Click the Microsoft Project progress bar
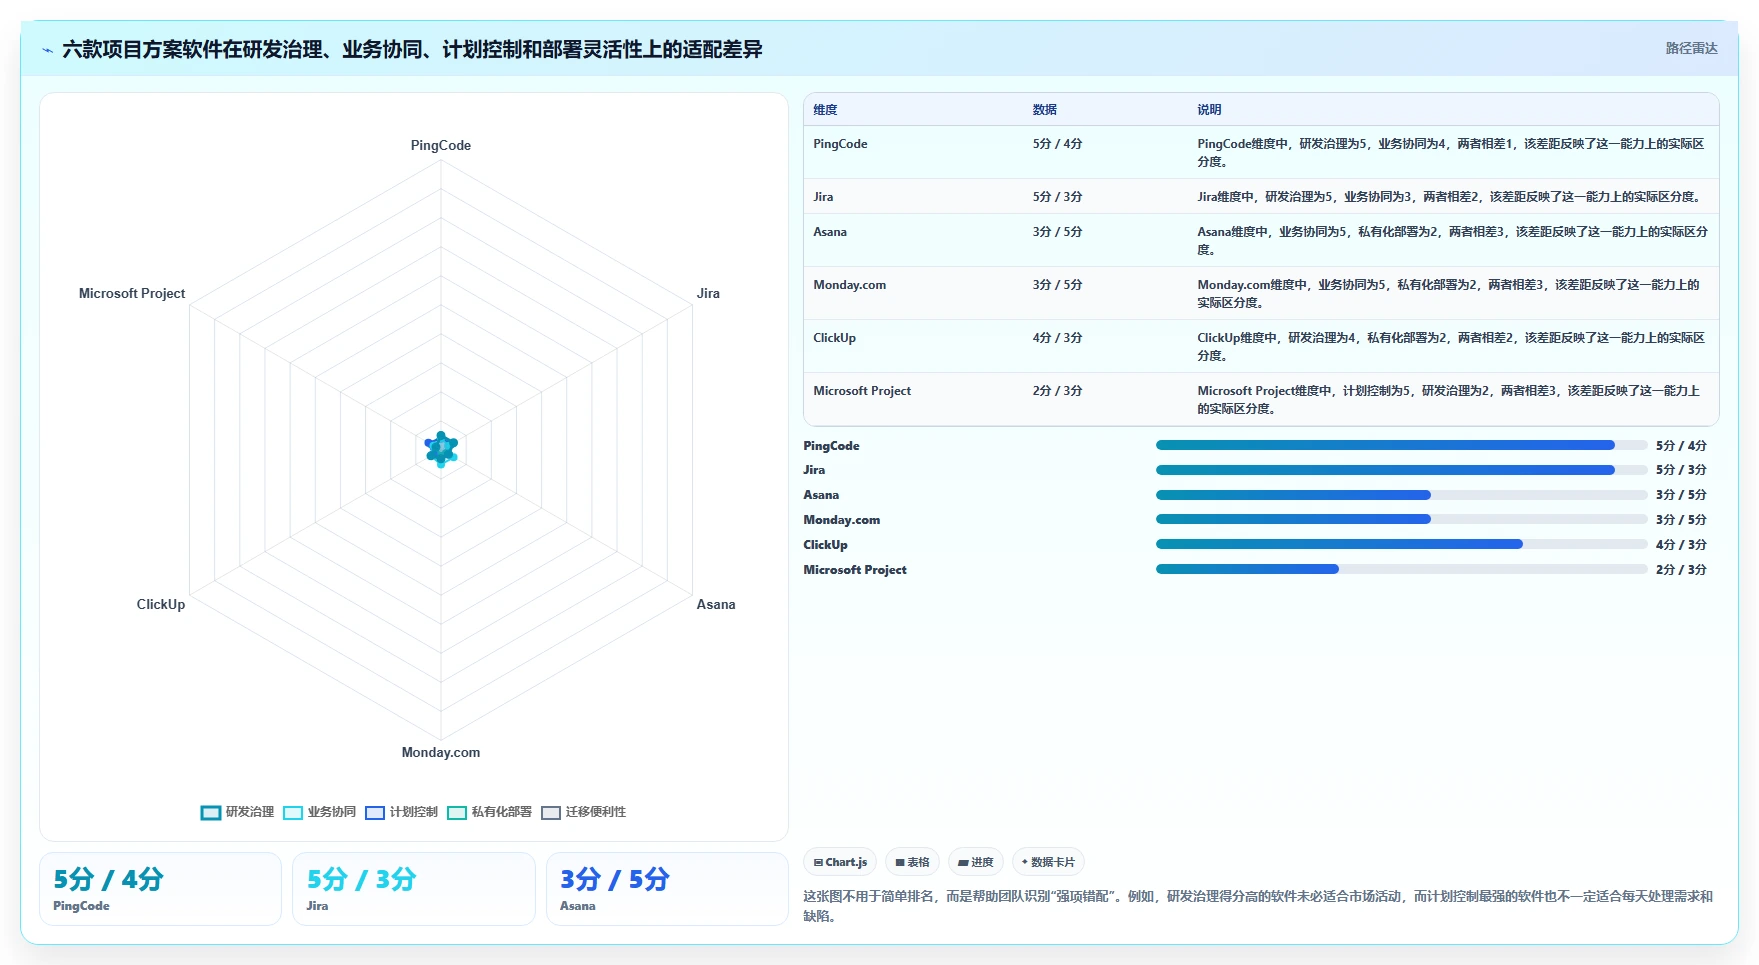Image resolution: width=1759 pixels, height=965 pixels. click(x=1401, y=569)
